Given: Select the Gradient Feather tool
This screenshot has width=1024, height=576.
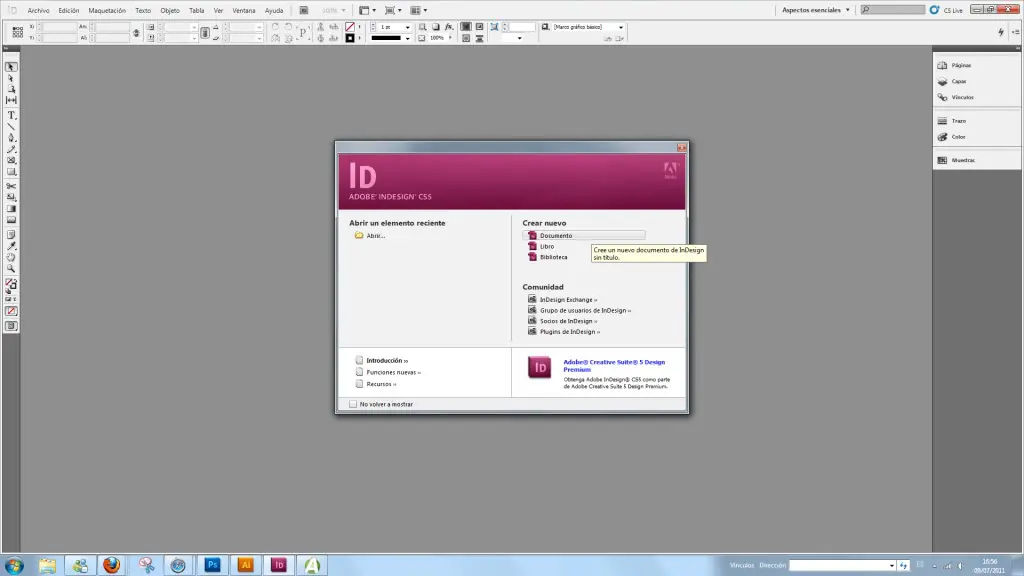Looking at the screenshot, I should pos(11,220).
